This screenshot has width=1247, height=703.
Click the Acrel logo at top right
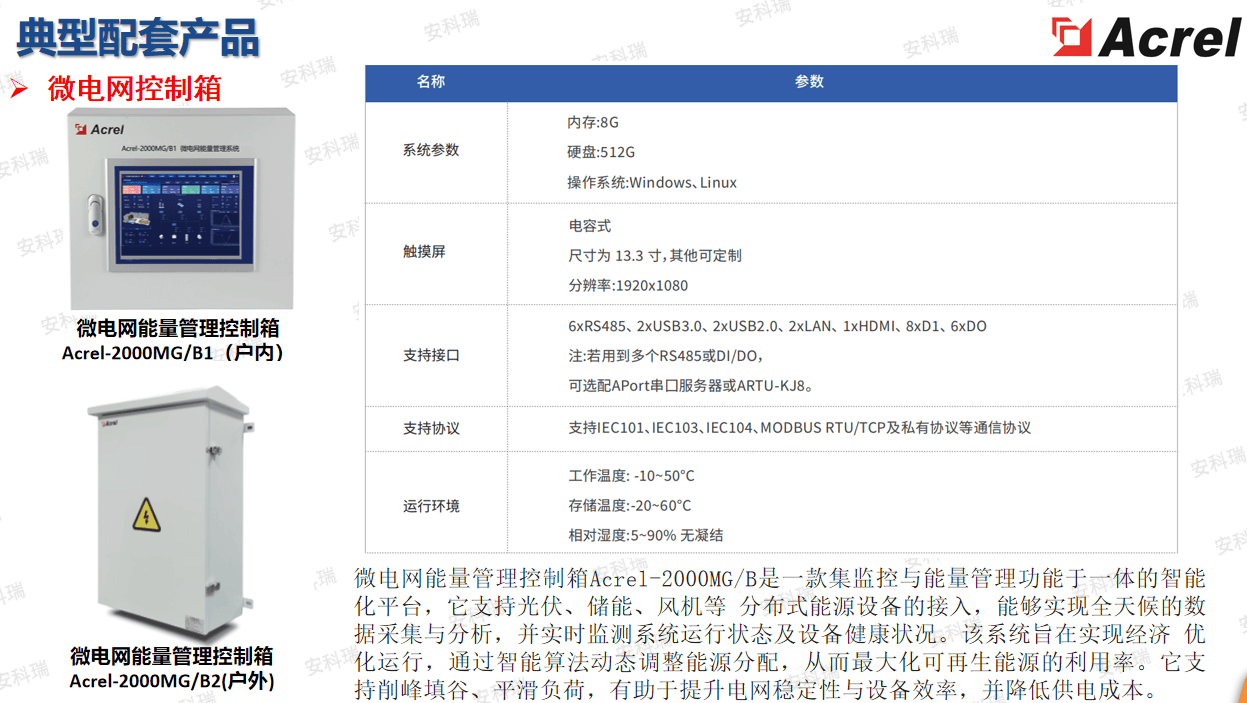(x=1146, y=37)
